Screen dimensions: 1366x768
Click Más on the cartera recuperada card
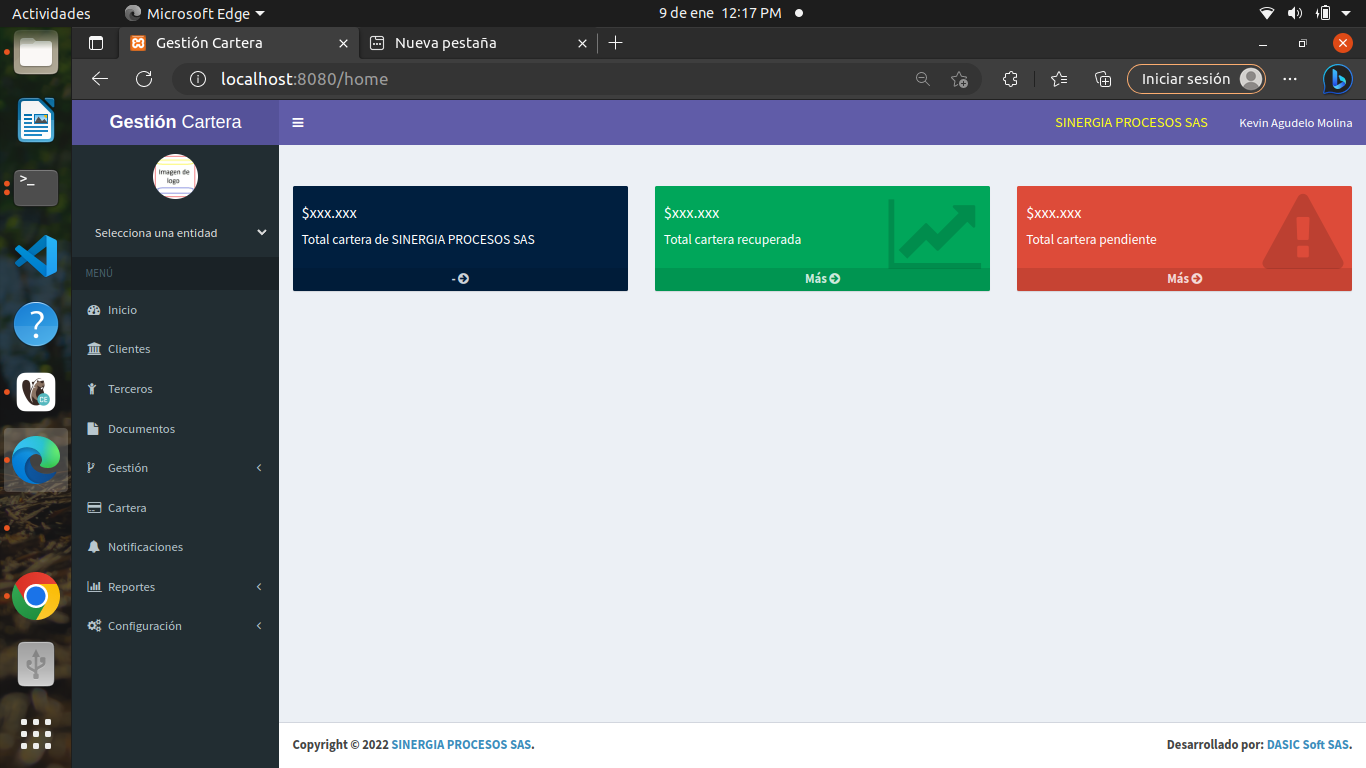pyautogui.click(x=822, y=279)
